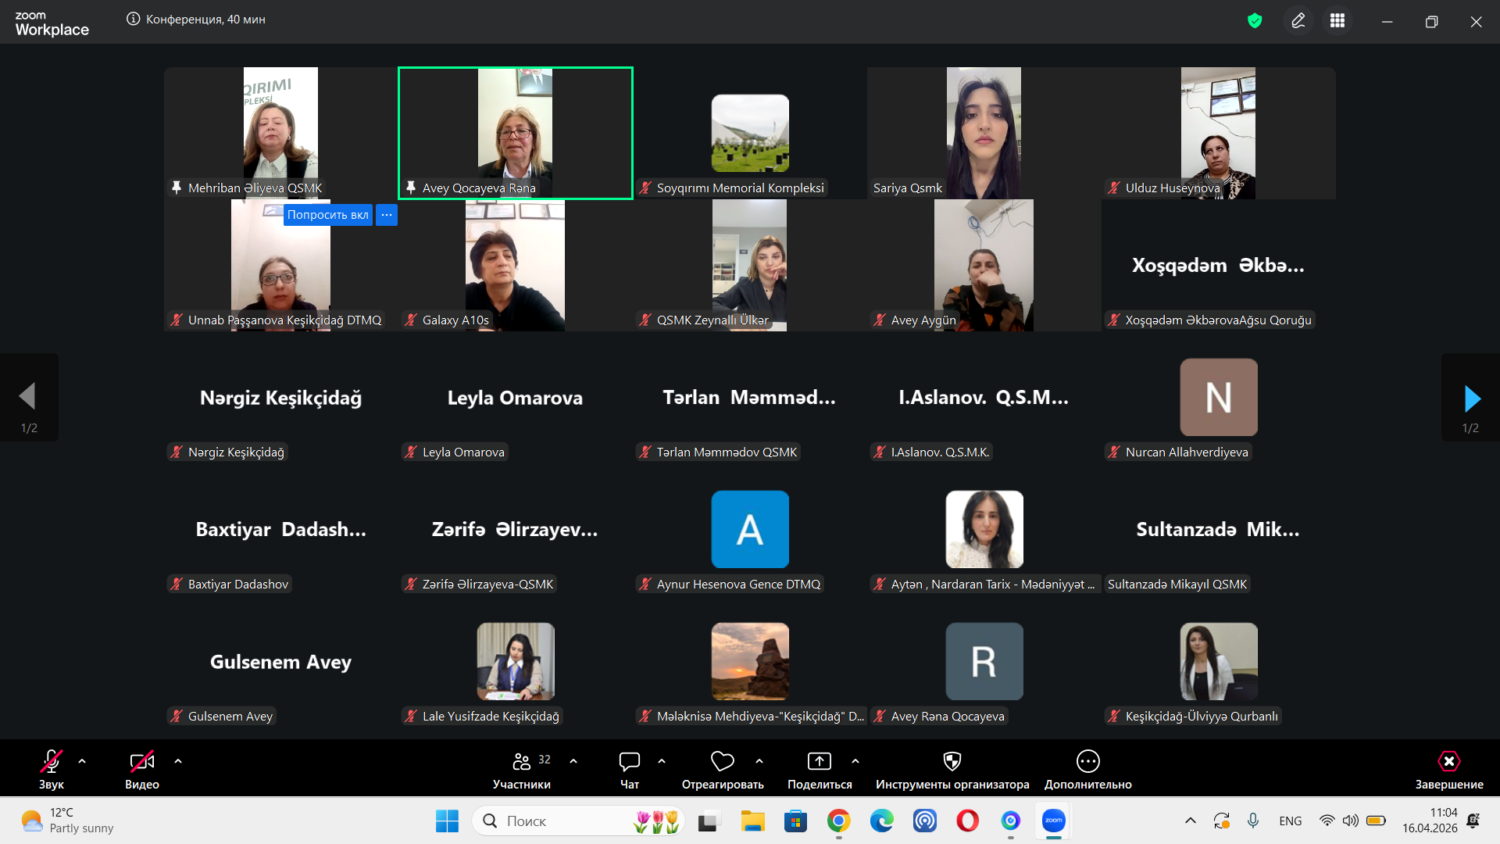Expand participants options arrow beside Участники
Viewport: 1500px width, 844px height.
tap(573, 761)
